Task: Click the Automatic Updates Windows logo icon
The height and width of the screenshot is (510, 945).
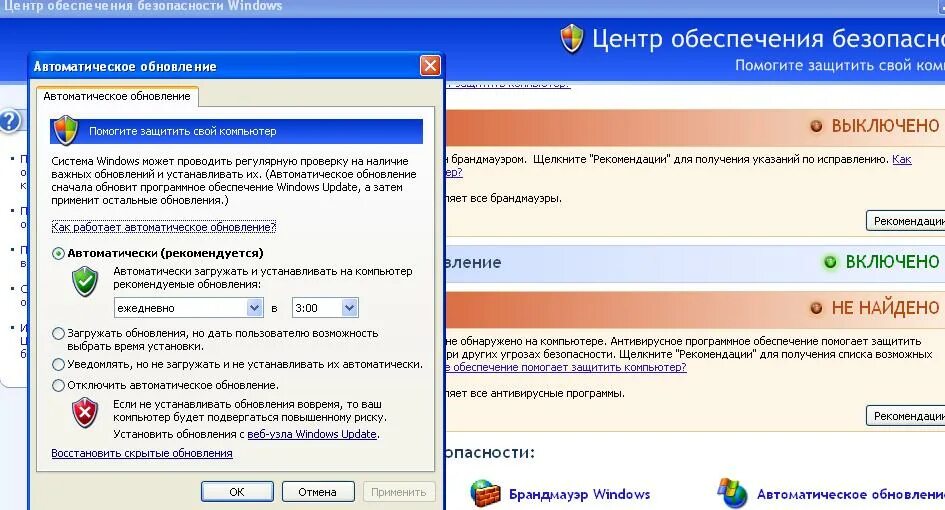Action: coord(733,493)
